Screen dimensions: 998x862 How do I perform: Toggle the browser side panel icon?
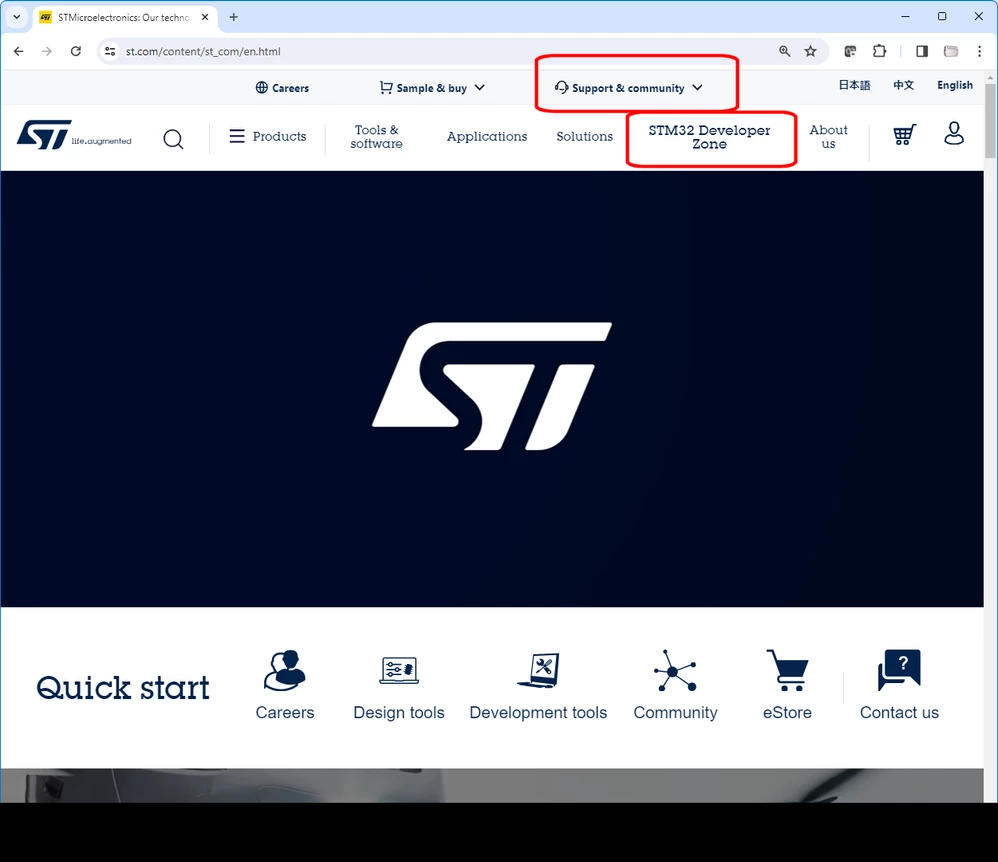922,51
